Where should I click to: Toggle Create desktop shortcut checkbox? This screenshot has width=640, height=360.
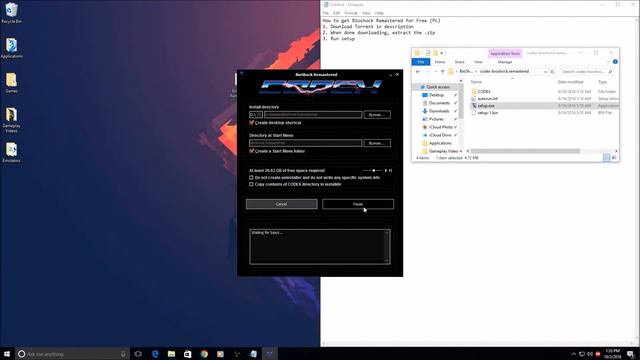pos(251,122)
